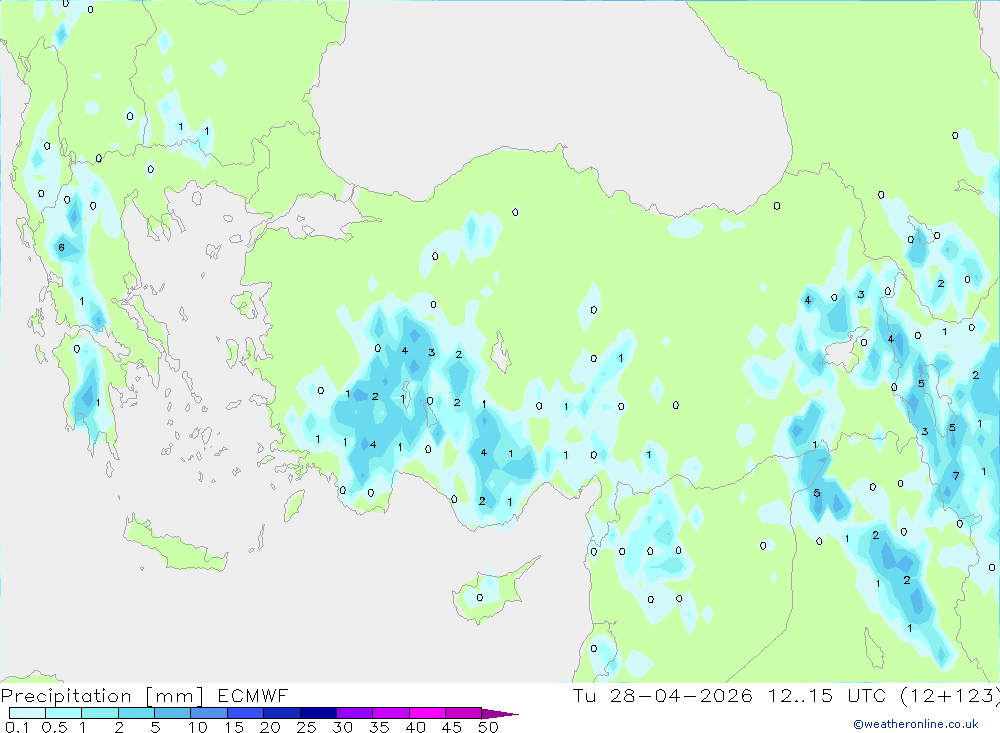The width and height of the screenshot is (1000, 733).
Task: Select the 5–10 mm legend color swatch
Action: [x=172, y=713]
